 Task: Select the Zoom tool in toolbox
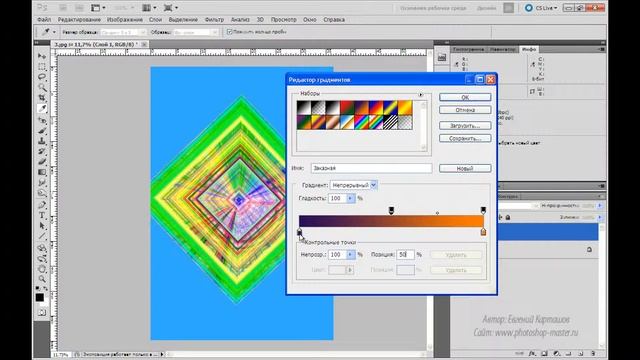42,279
